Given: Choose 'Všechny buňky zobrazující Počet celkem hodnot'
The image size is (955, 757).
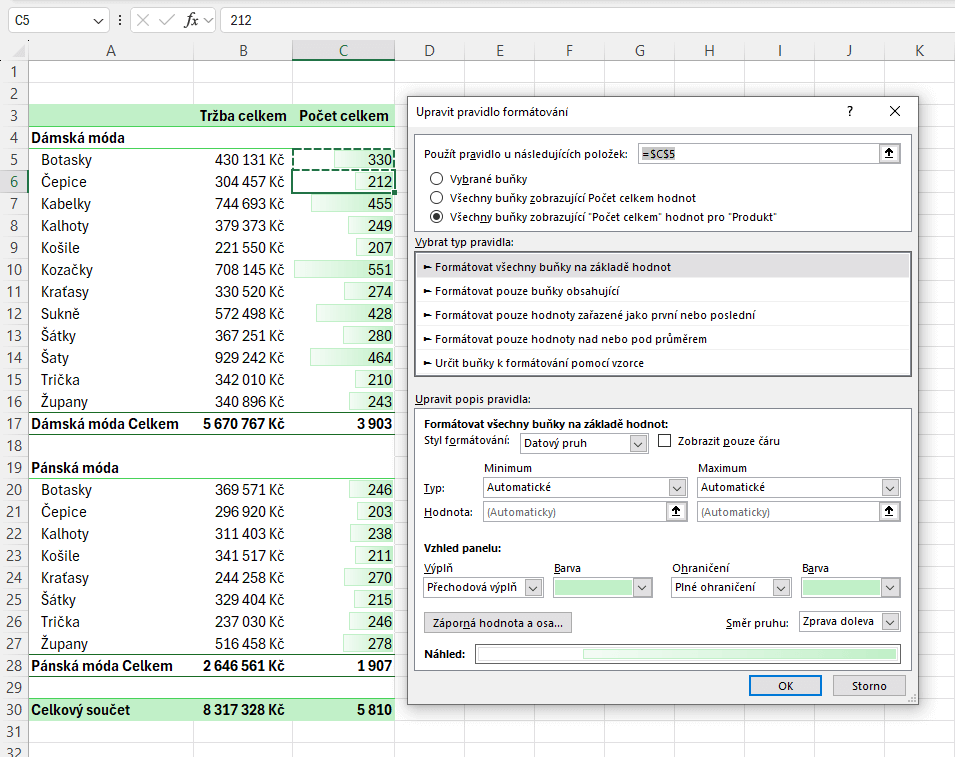Looking at the screenshot, I should 436,198.
